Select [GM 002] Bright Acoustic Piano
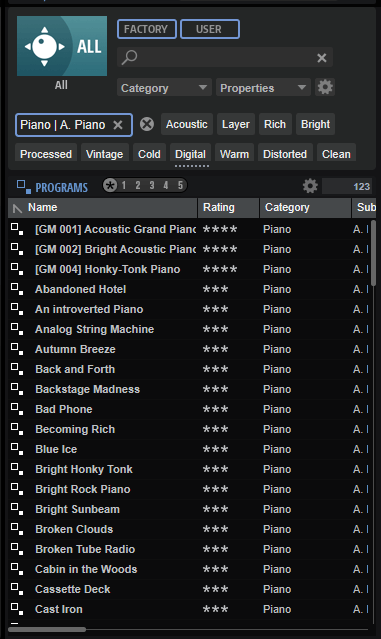This screenshot has height=639, width=381. [115, 249]
